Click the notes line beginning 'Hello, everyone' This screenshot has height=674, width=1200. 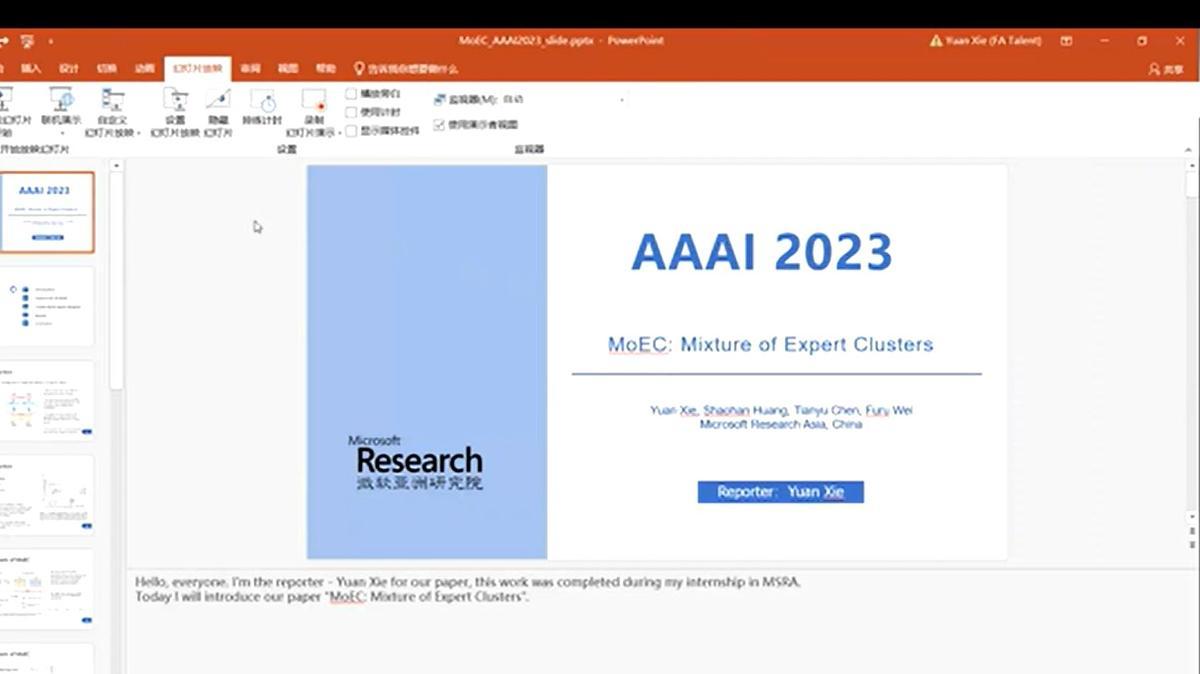(x=468, y=581)
